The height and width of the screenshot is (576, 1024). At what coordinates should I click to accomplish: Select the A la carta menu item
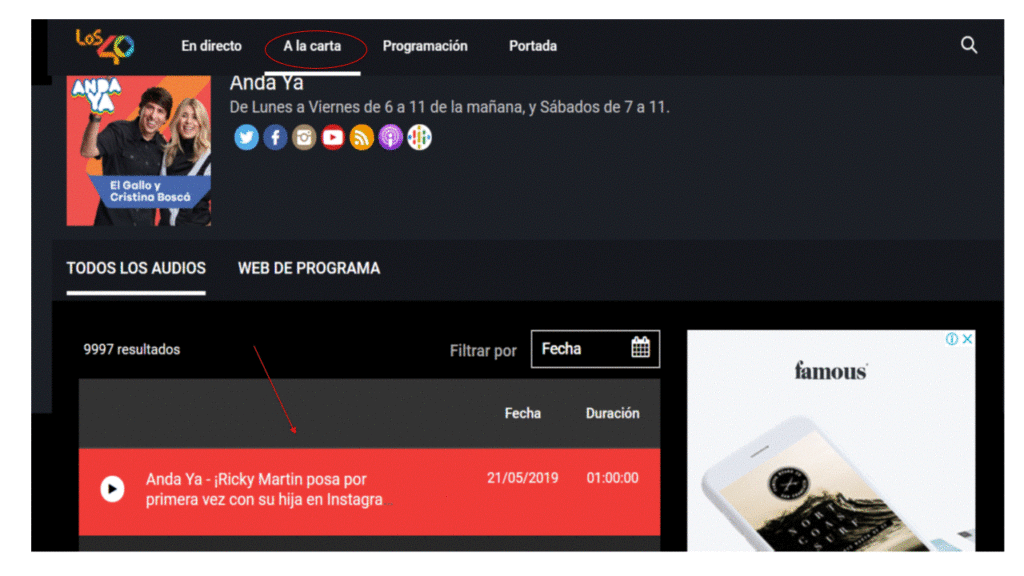click(312, 46)
